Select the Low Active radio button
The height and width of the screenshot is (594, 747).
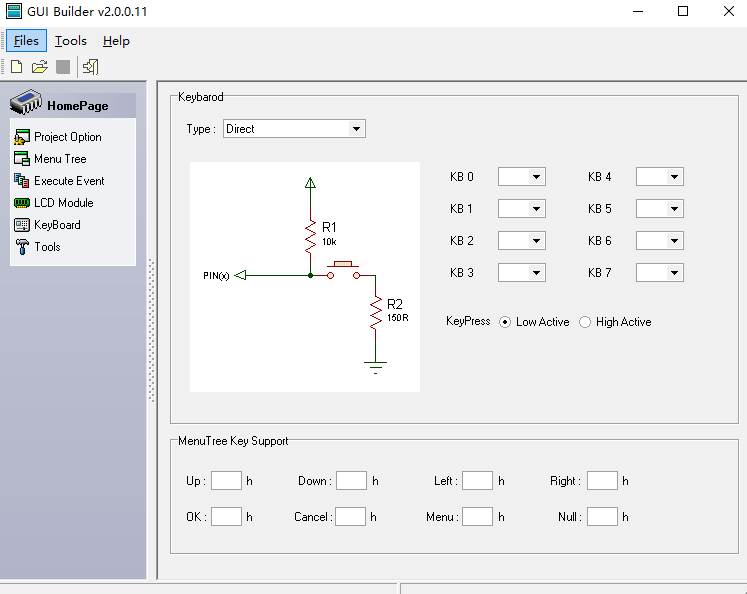tap(505, 322)
